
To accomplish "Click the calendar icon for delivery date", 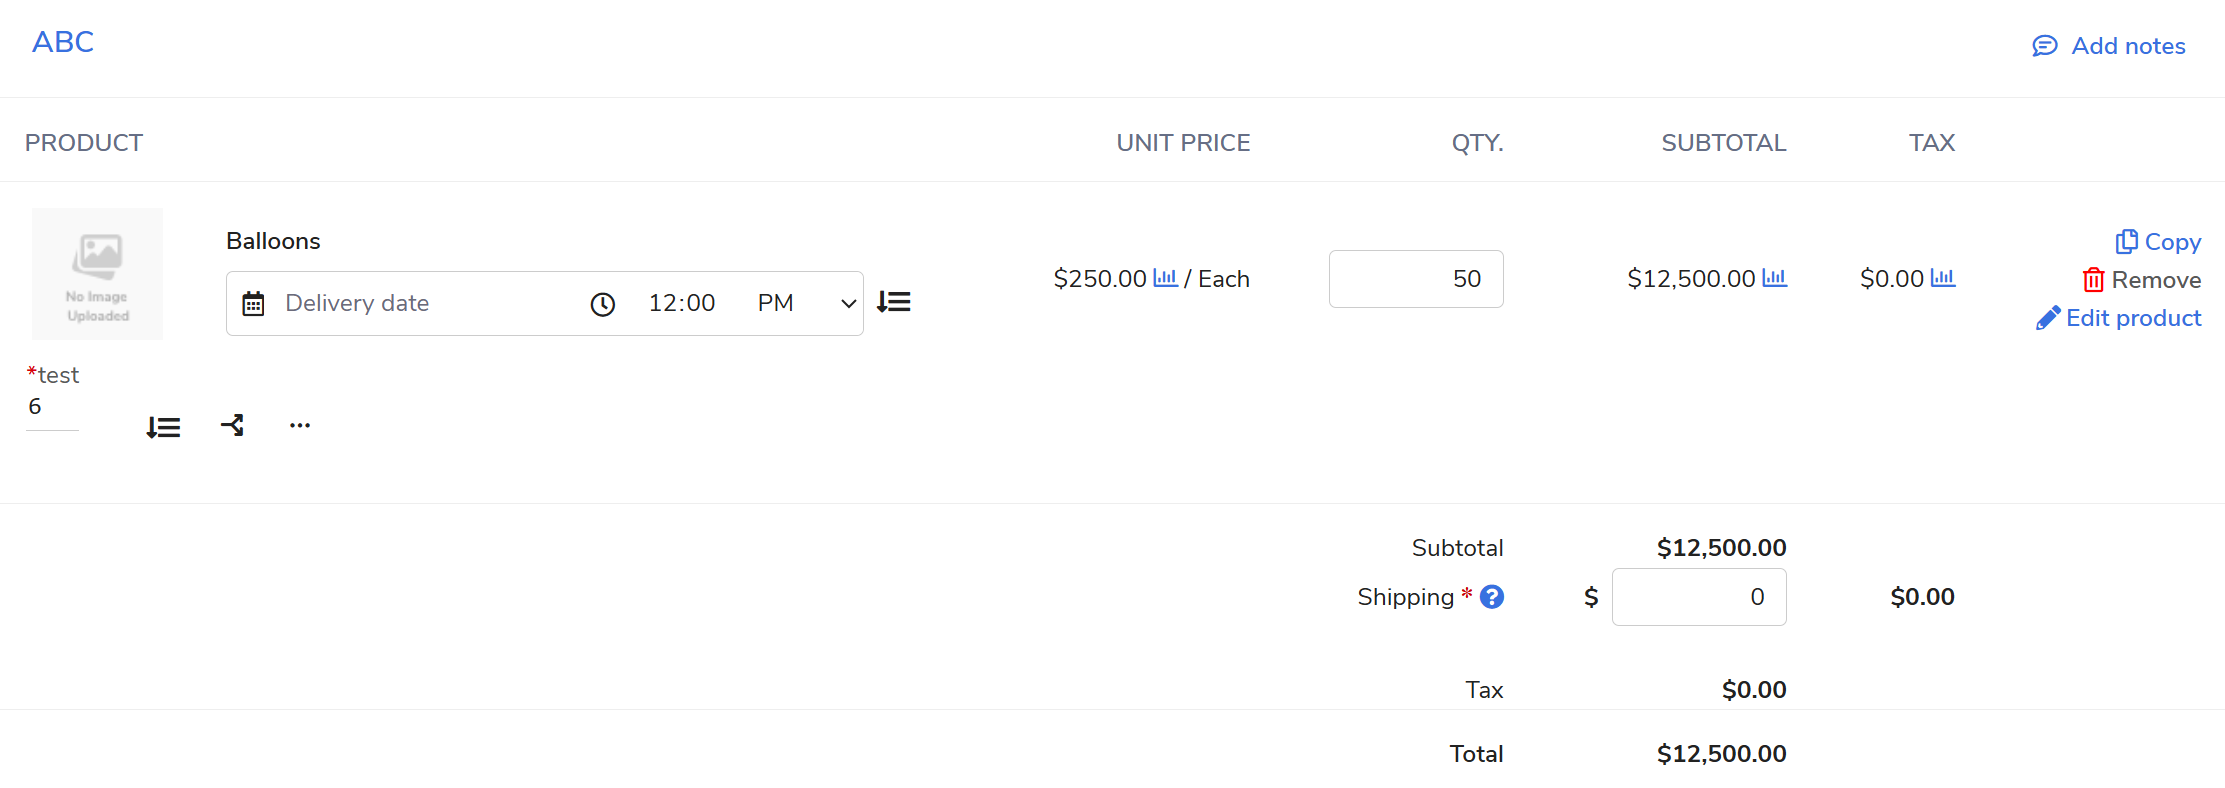I will [254, 304].
